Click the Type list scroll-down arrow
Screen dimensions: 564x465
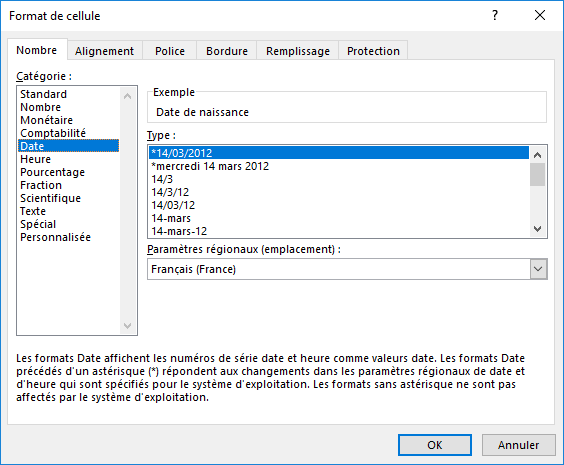(x=537, y=229)
